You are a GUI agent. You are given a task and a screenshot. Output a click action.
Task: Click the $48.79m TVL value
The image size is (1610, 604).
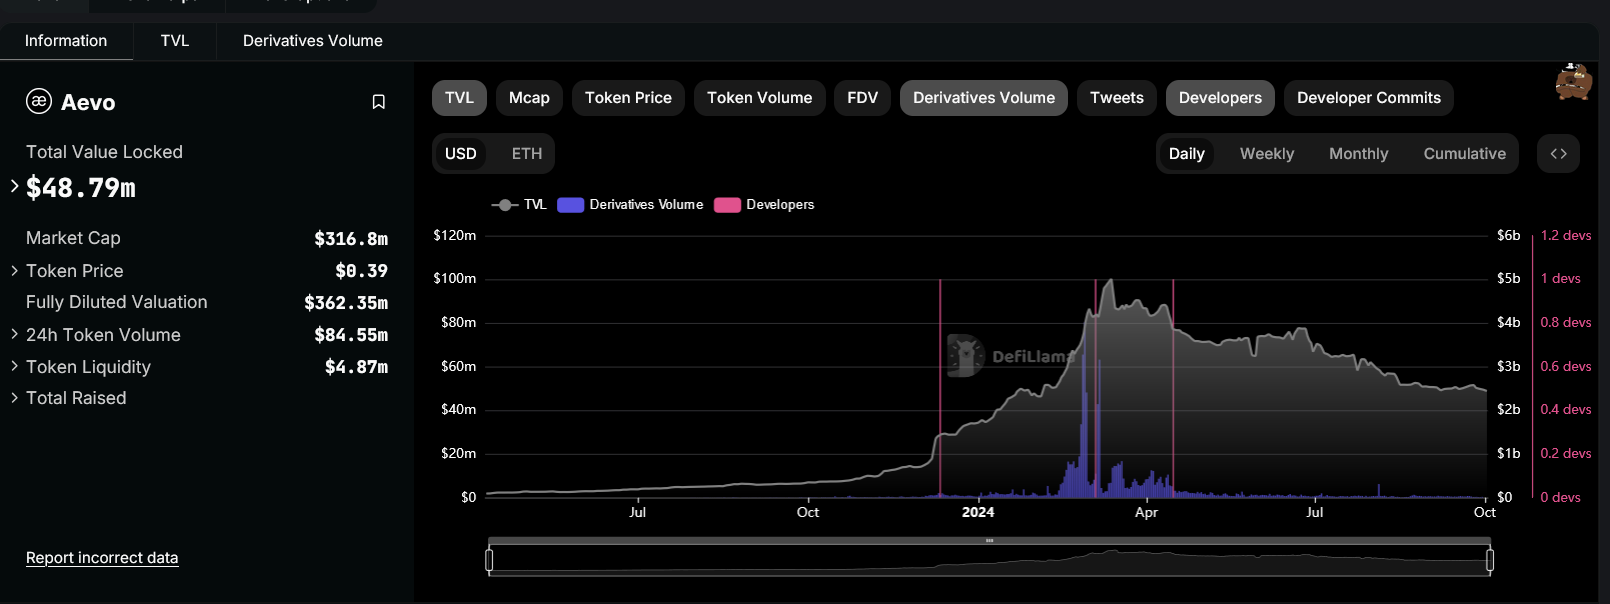tap(81, 188)
